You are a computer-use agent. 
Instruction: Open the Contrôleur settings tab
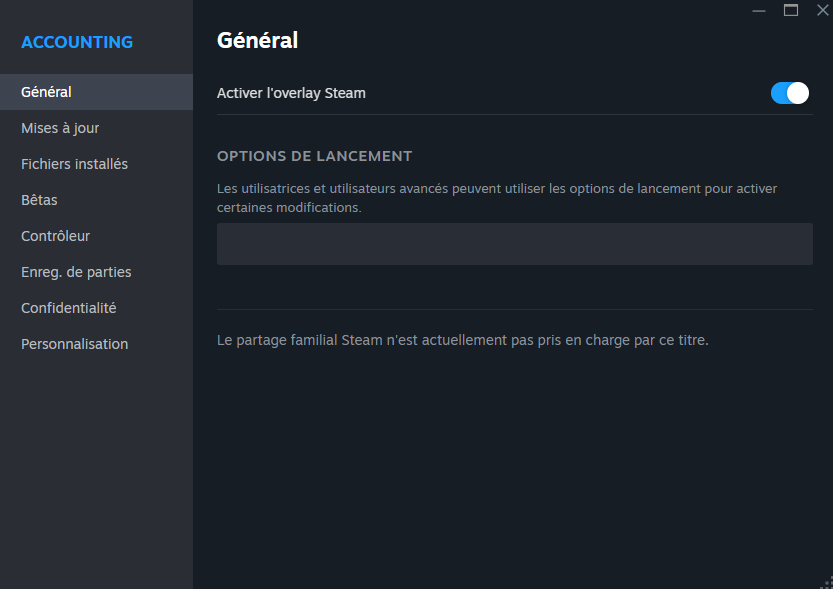[x=55, y=236]
